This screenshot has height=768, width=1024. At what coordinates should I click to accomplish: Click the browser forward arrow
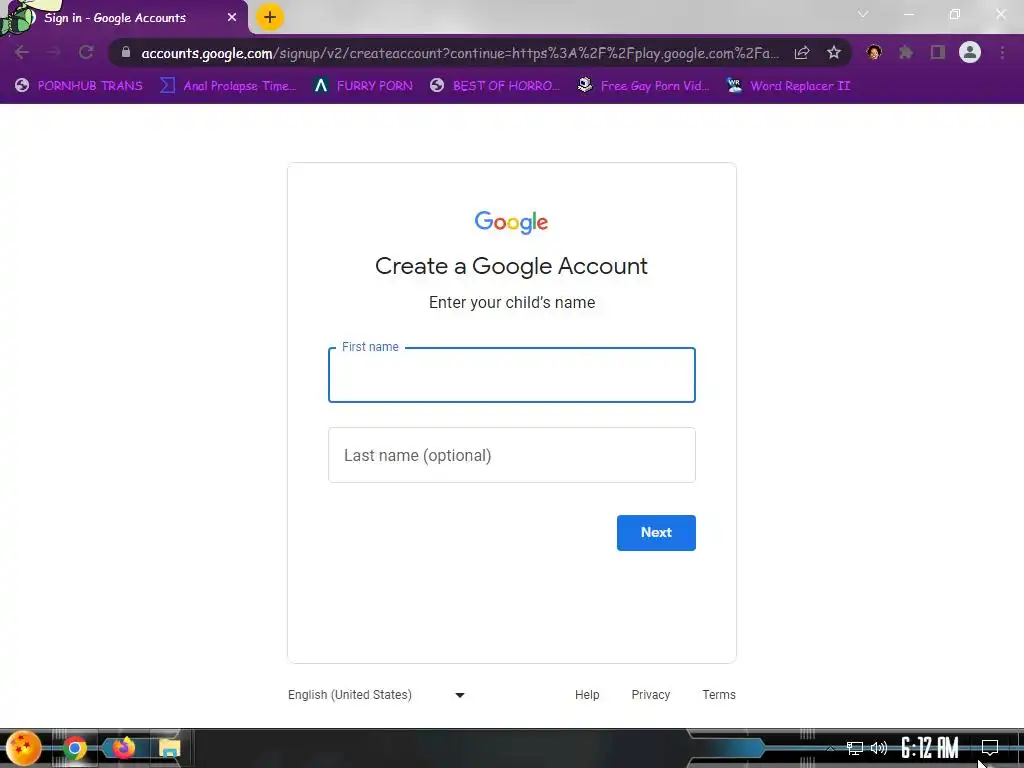pyautogui.click(x=54, y=52)
